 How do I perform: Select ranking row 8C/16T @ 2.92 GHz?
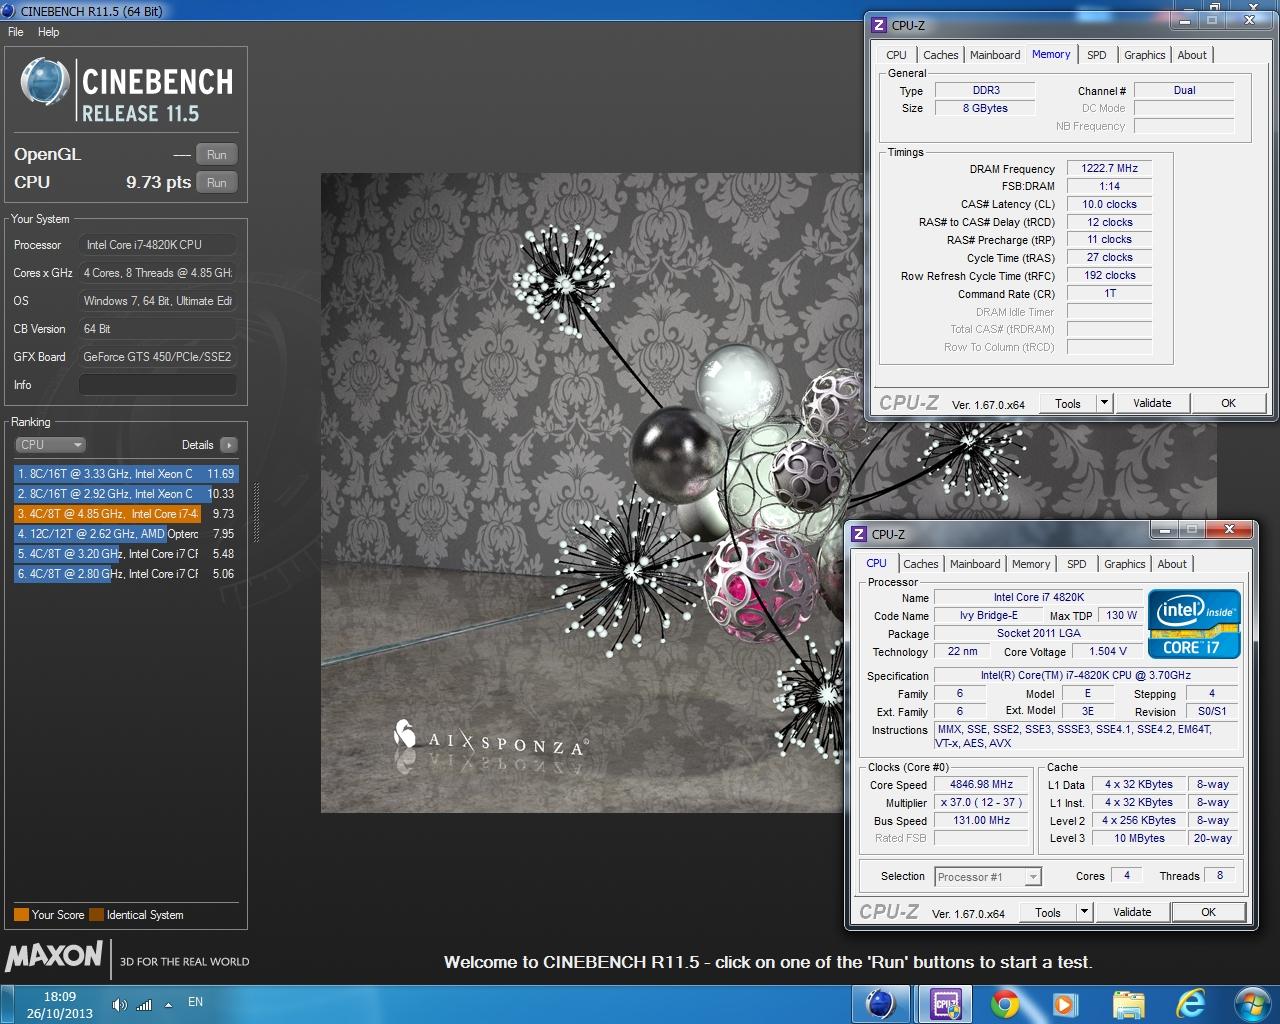point(126,494)
